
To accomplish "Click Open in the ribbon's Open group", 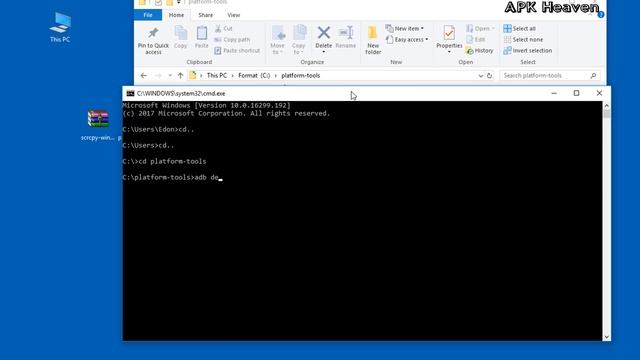I will [480, 29].
